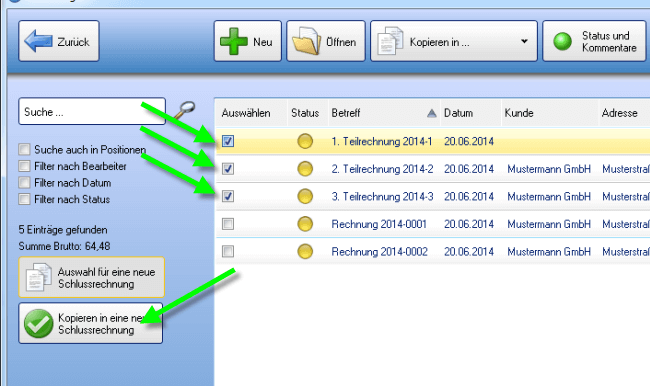This screenshot has width=650, height=386.
Task: Create a new entry with Neu
Action: click(247, 41)
